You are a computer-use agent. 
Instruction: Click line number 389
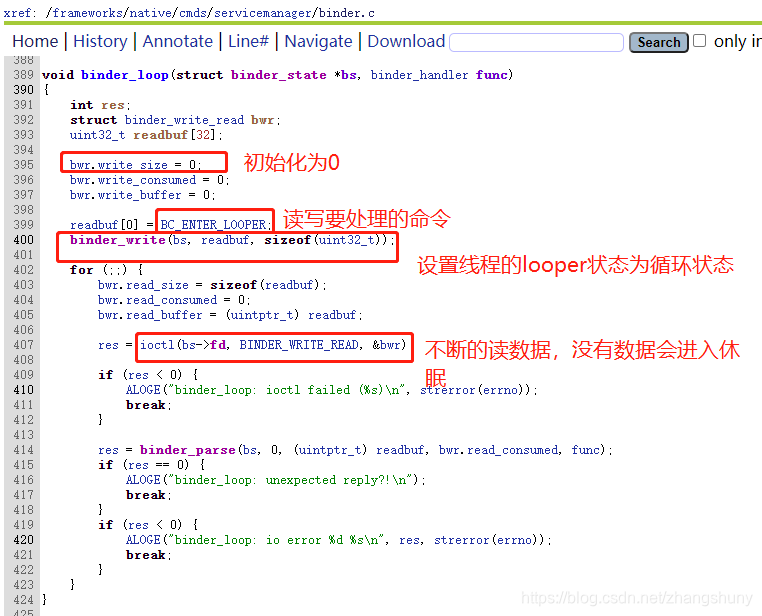point(23,75)
